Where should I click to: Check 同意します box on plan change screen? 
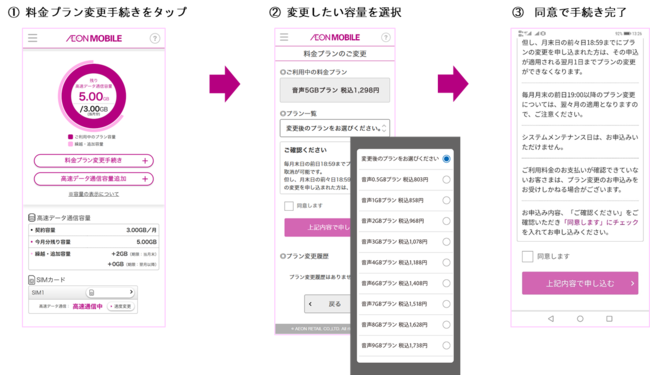coord(289,206)
